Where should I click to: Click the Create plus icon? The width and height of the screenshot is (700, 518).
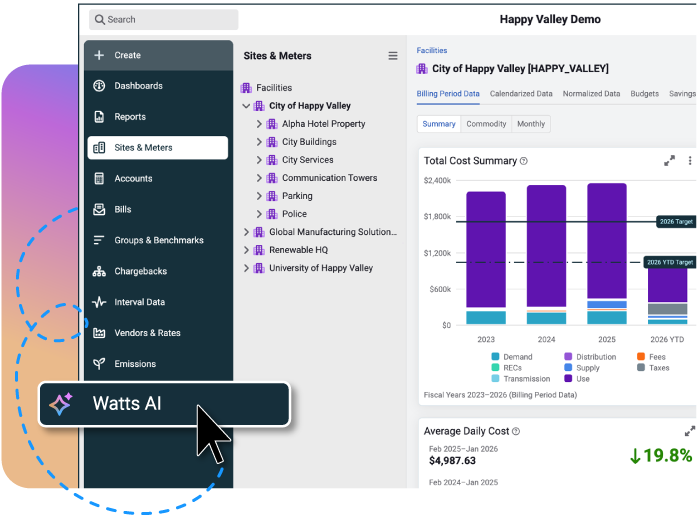click(x=99, y=55)
